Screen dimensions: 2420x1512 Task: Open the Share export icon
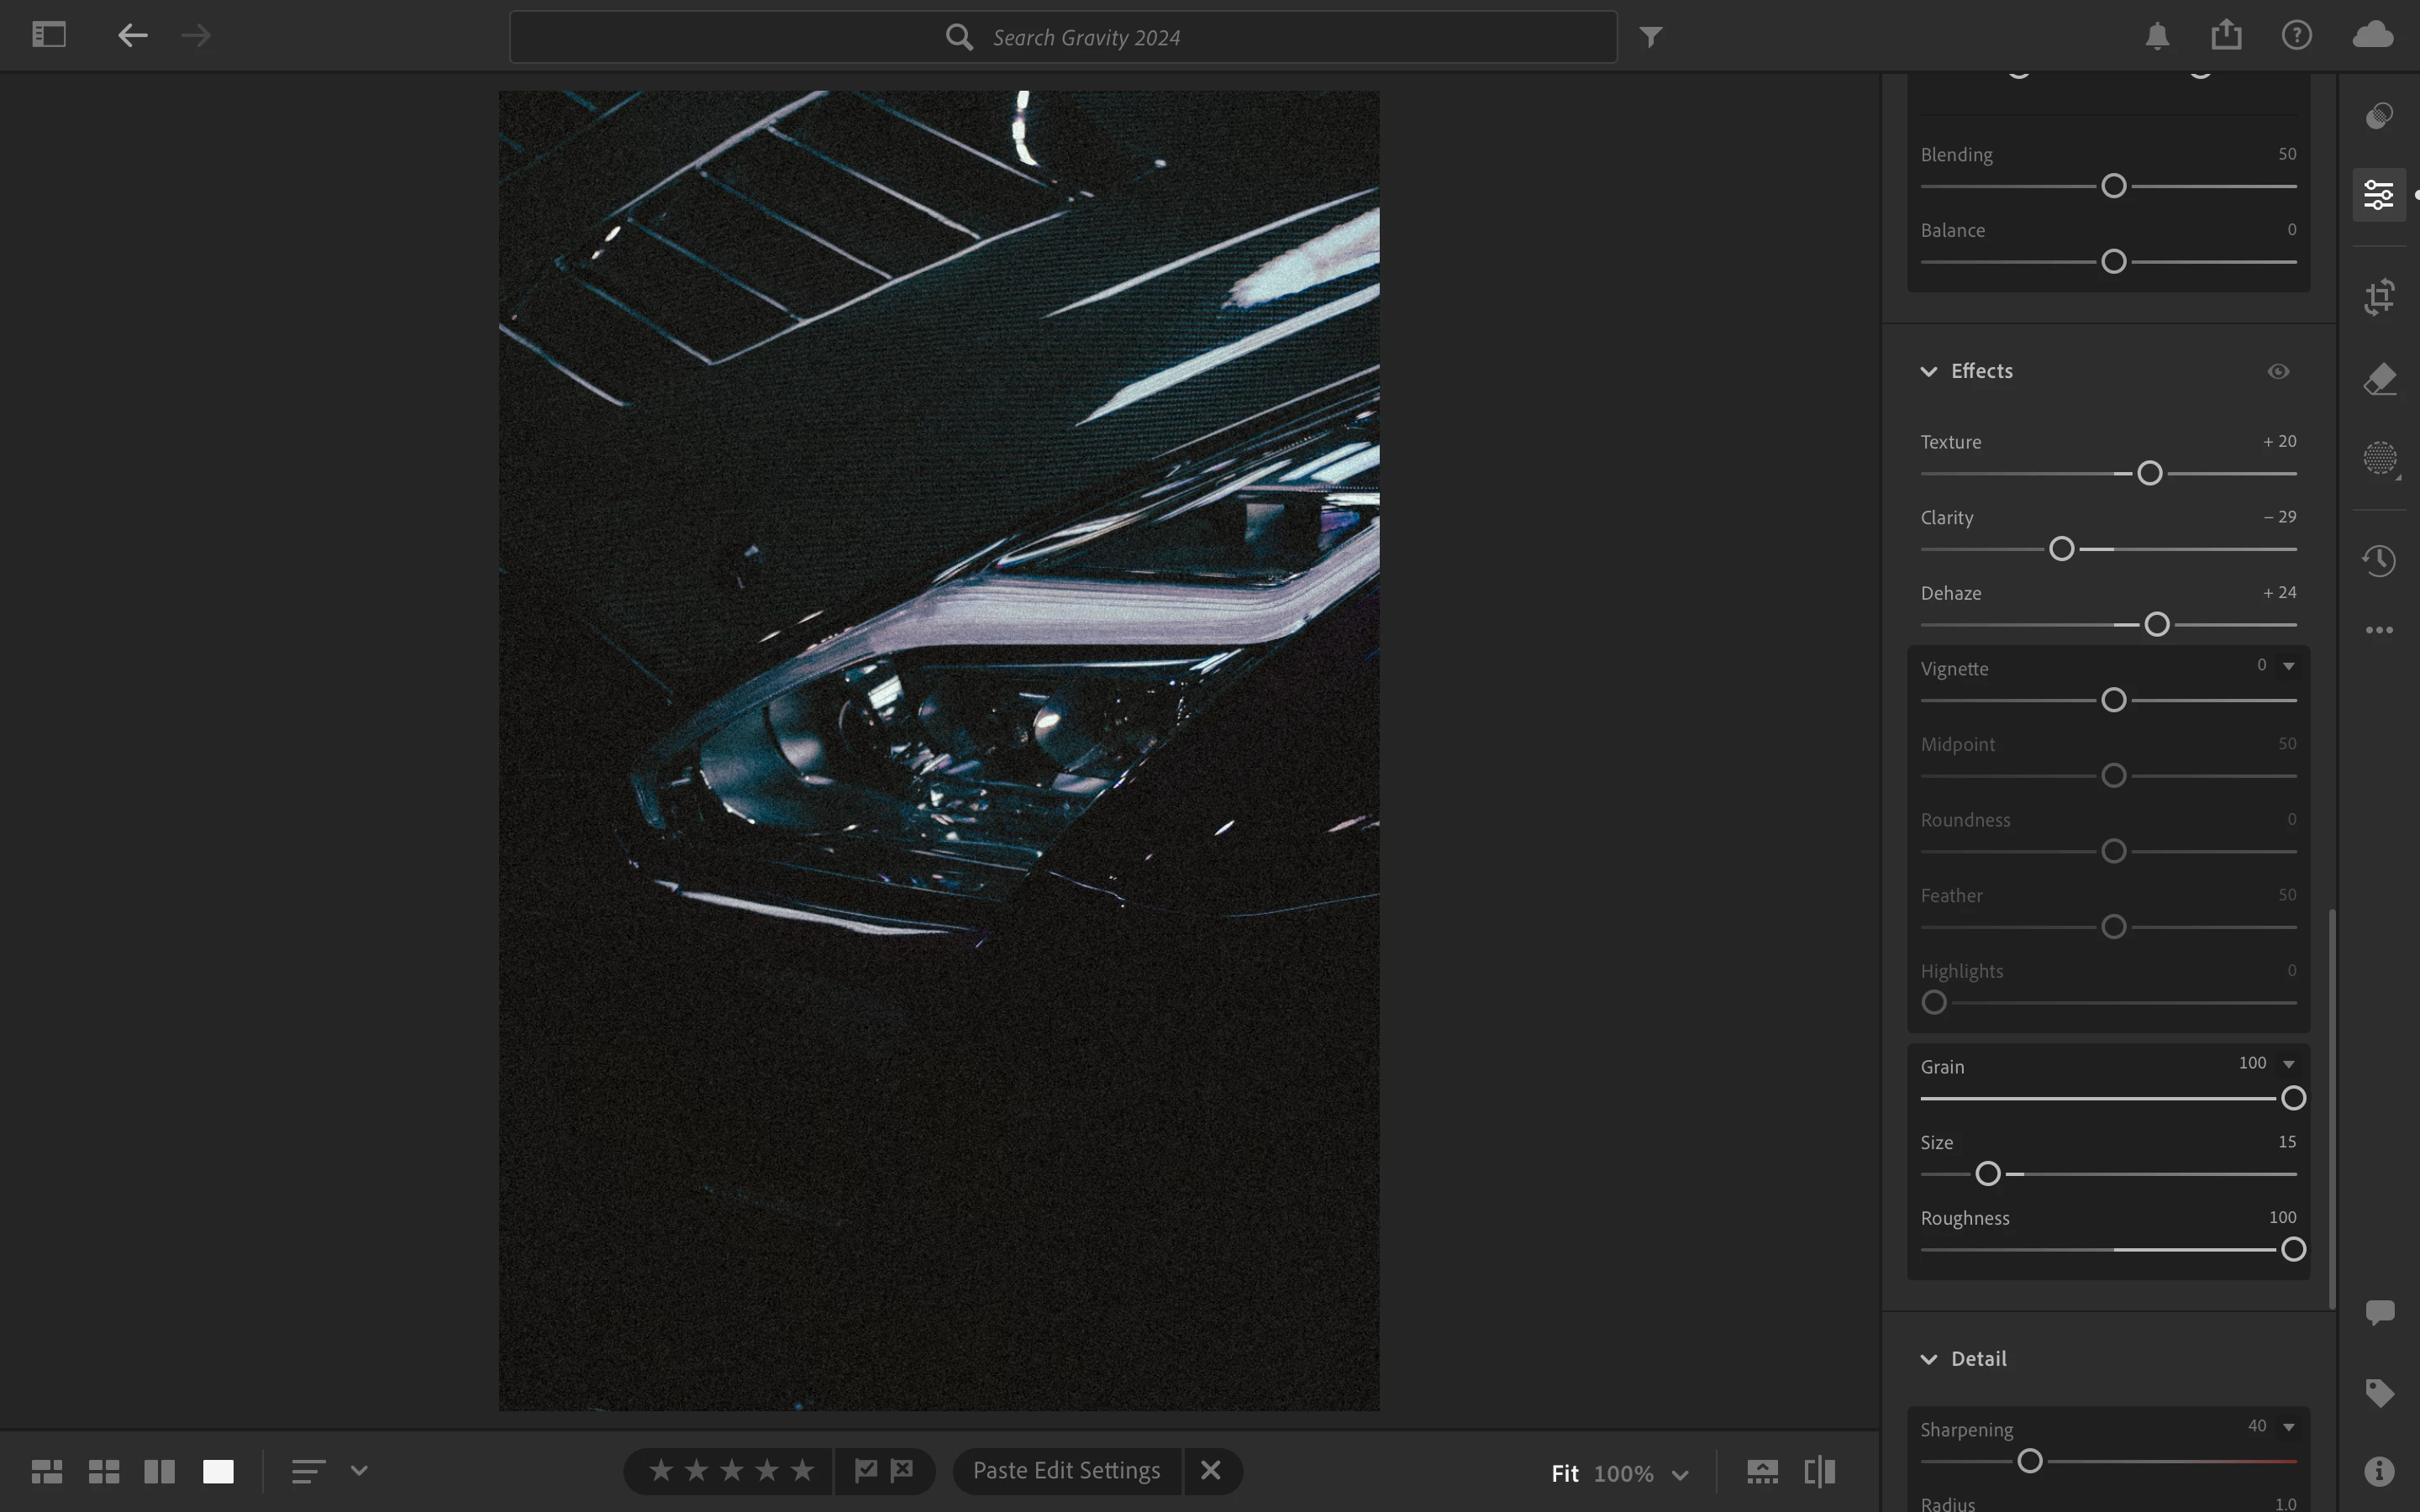tap(2226, 36)
